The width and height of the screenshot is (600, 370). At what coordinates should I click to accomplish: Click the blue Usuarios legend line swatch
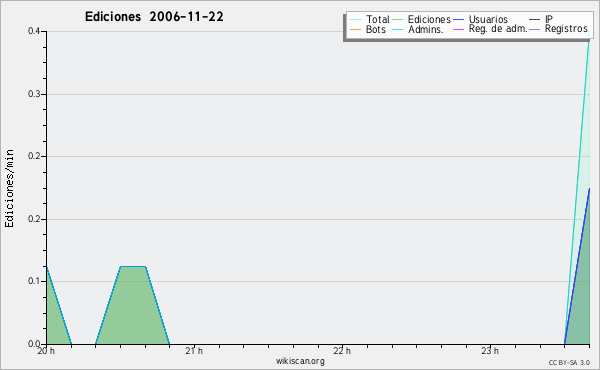tap(458, 19)
